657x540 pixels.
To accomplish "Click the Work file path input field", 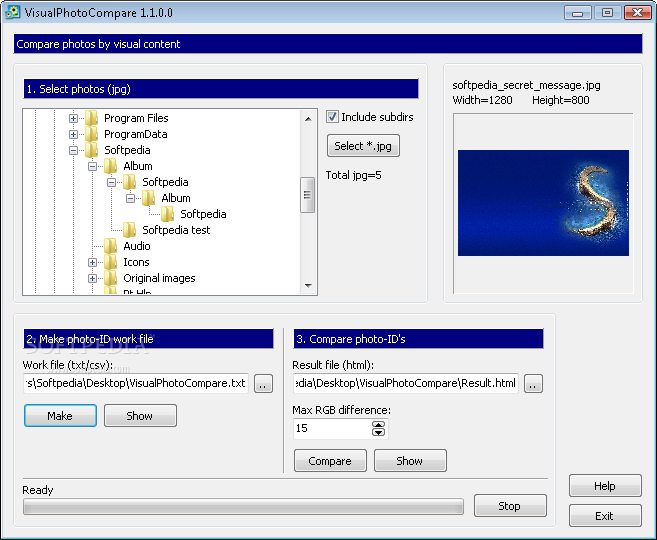I will [x=136, y=383].
